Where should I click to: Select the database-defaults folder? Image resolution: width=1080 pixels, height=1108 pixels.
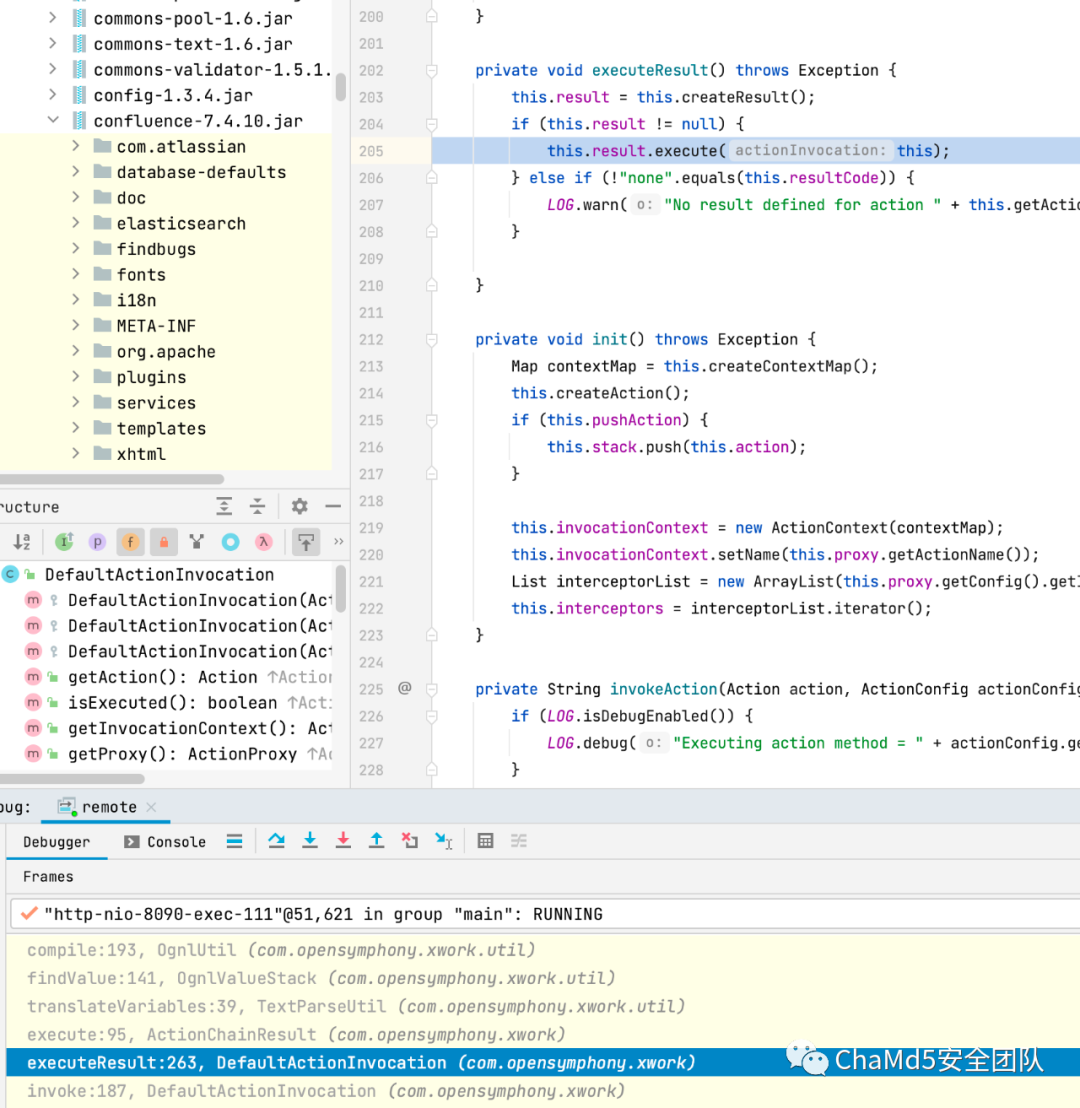tap(201, 172)
